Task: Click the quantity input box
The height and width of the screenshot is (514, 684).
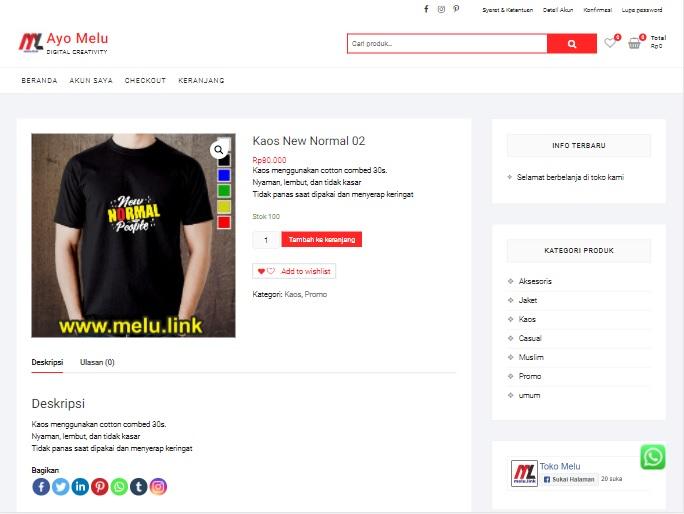Action: click(266, 240)
